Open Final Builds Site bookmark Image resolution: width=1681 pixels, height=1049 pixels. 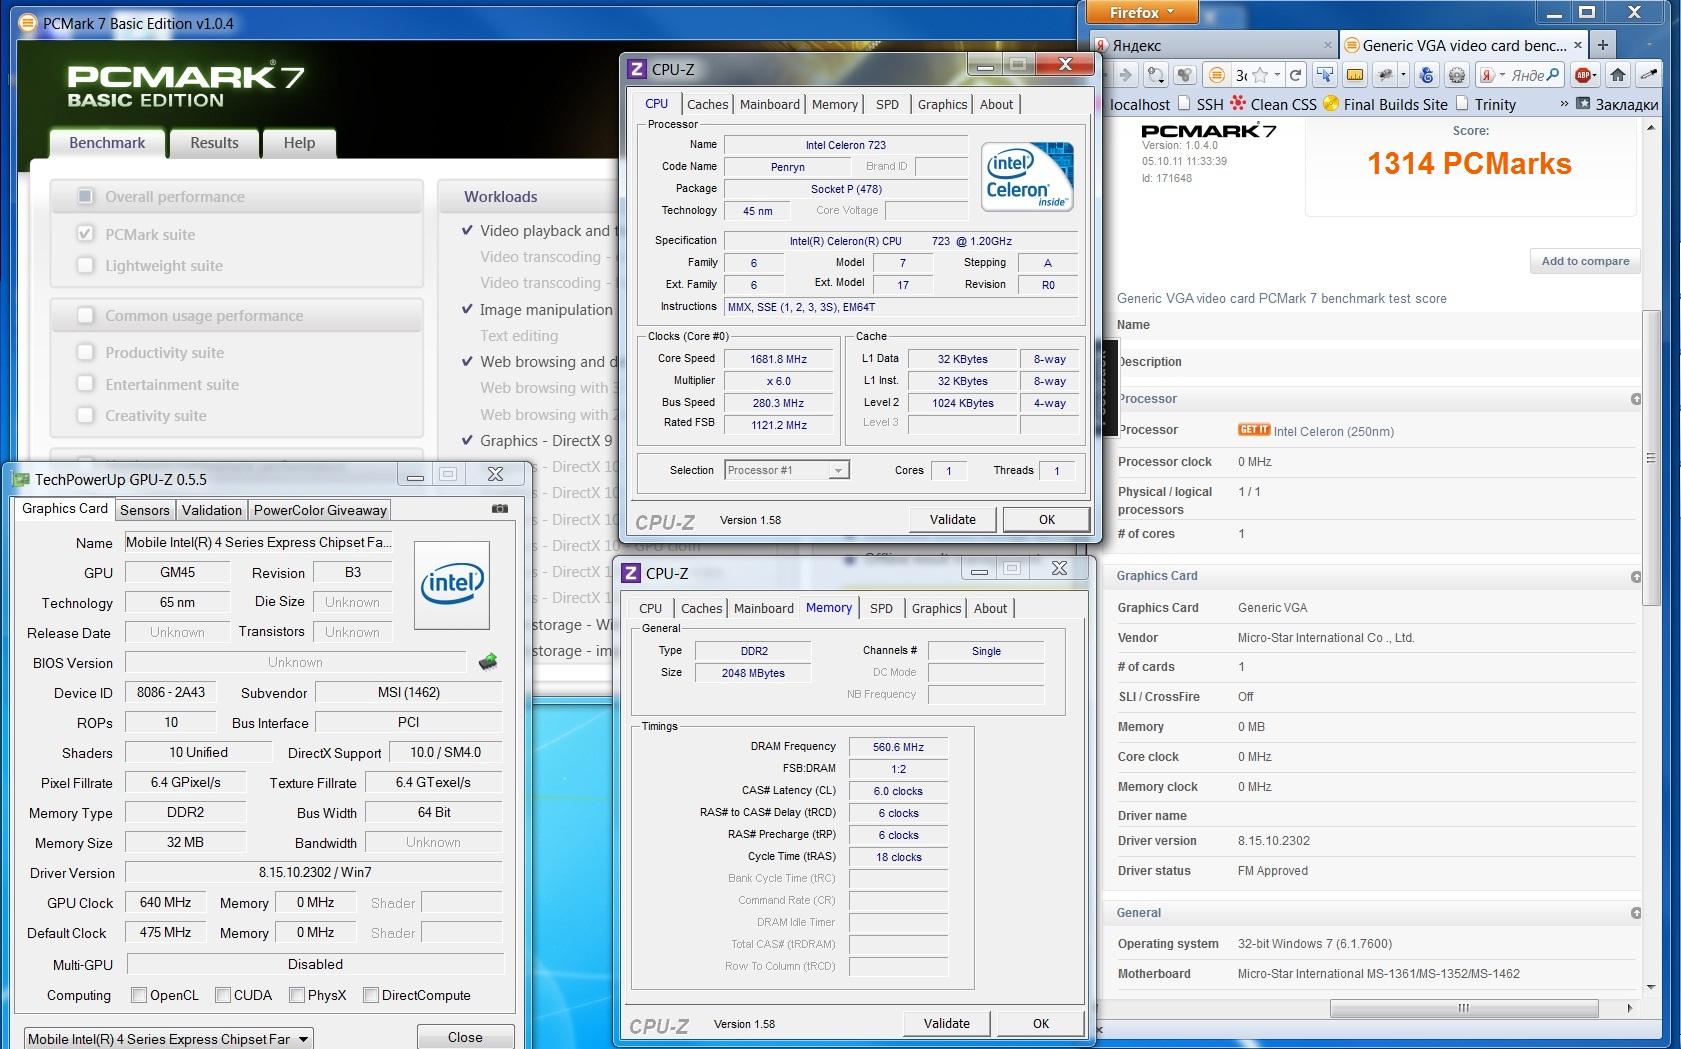[1385, 104]
